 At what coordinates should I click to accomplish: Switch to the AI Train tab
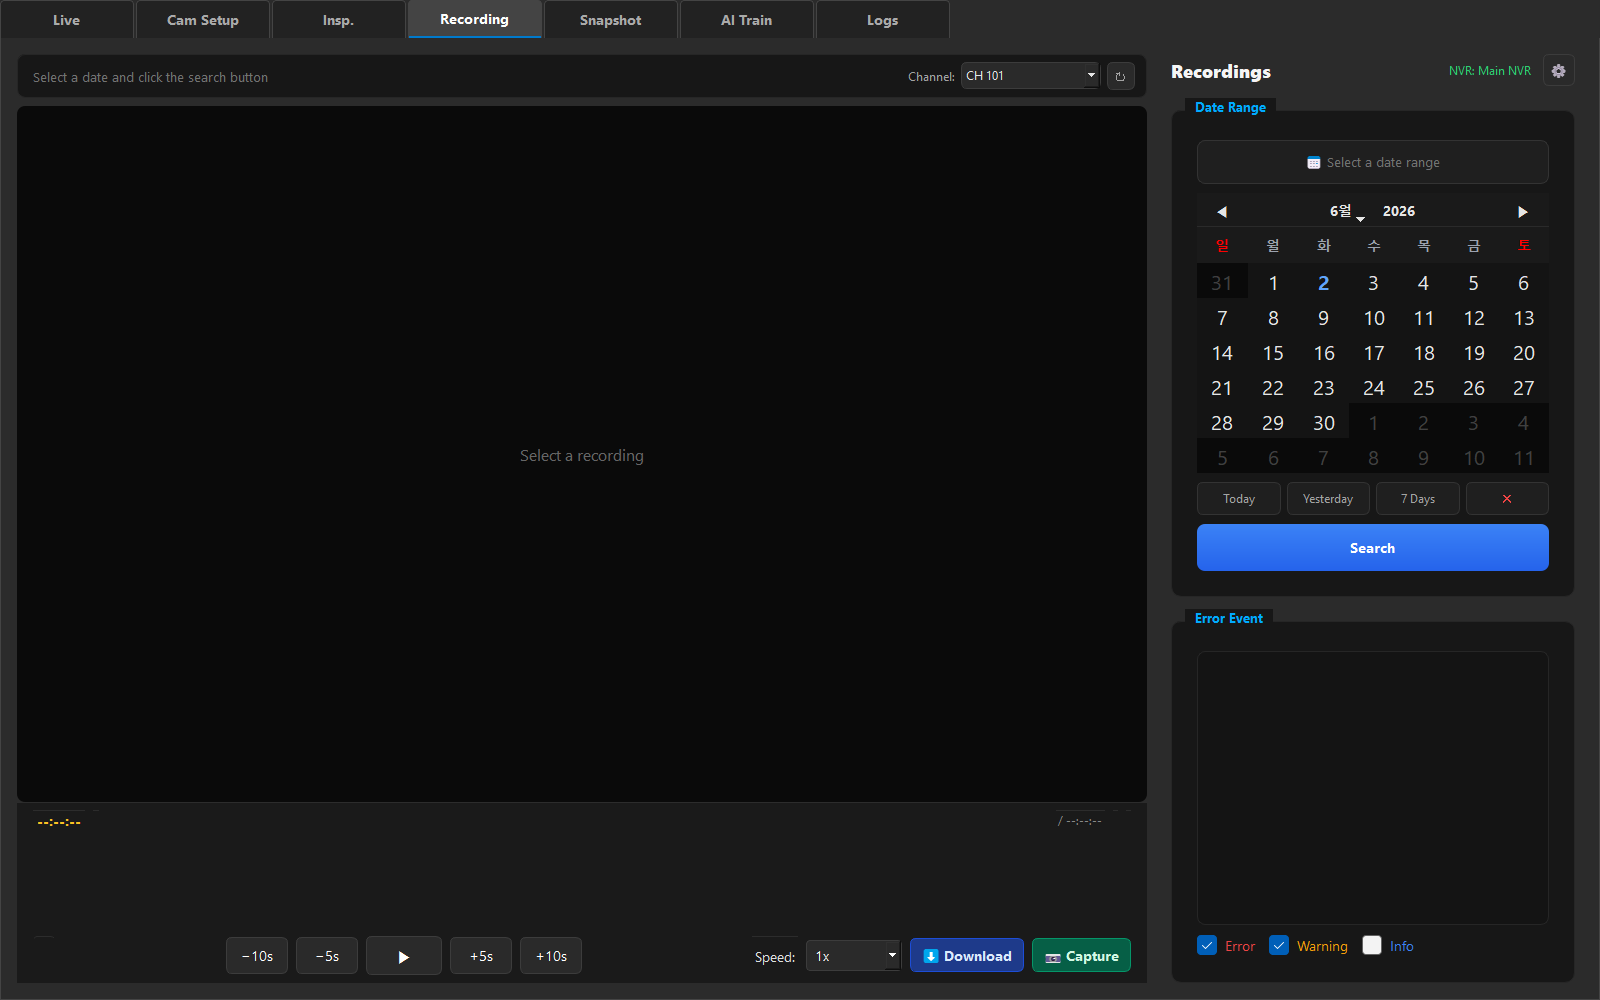point(746,20)
